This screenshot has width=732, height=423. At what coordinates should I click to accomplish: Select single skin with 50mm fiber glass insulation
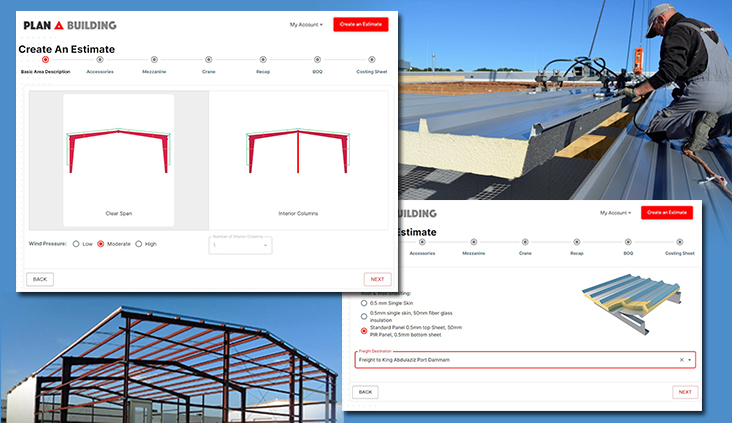pyautogui.click(x=364, y=317)
